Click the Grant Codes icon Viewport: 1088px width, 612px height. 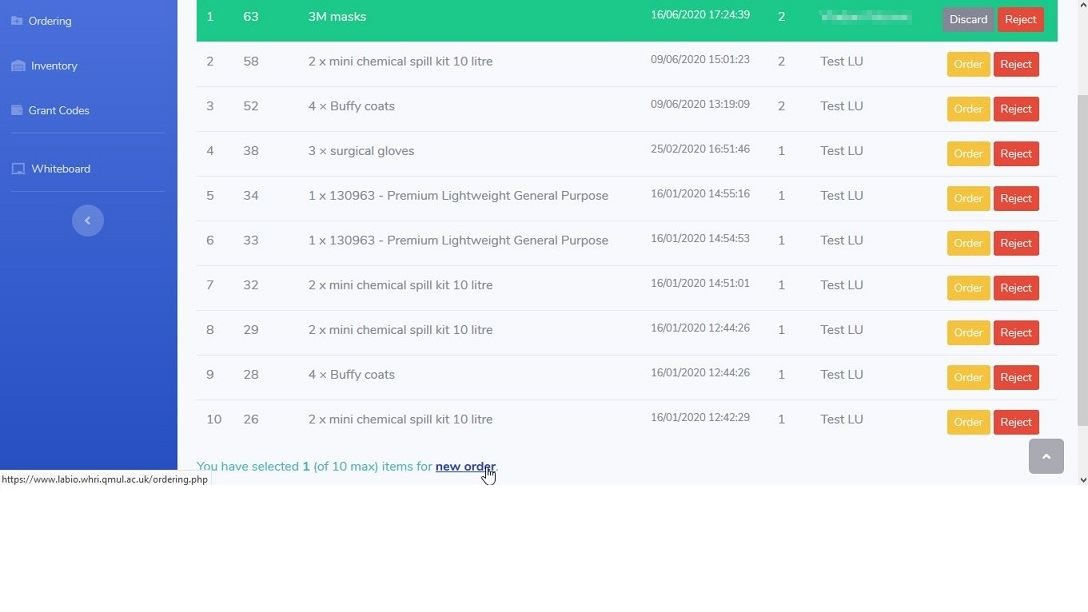pyautogui.click(x=17, y=110)
